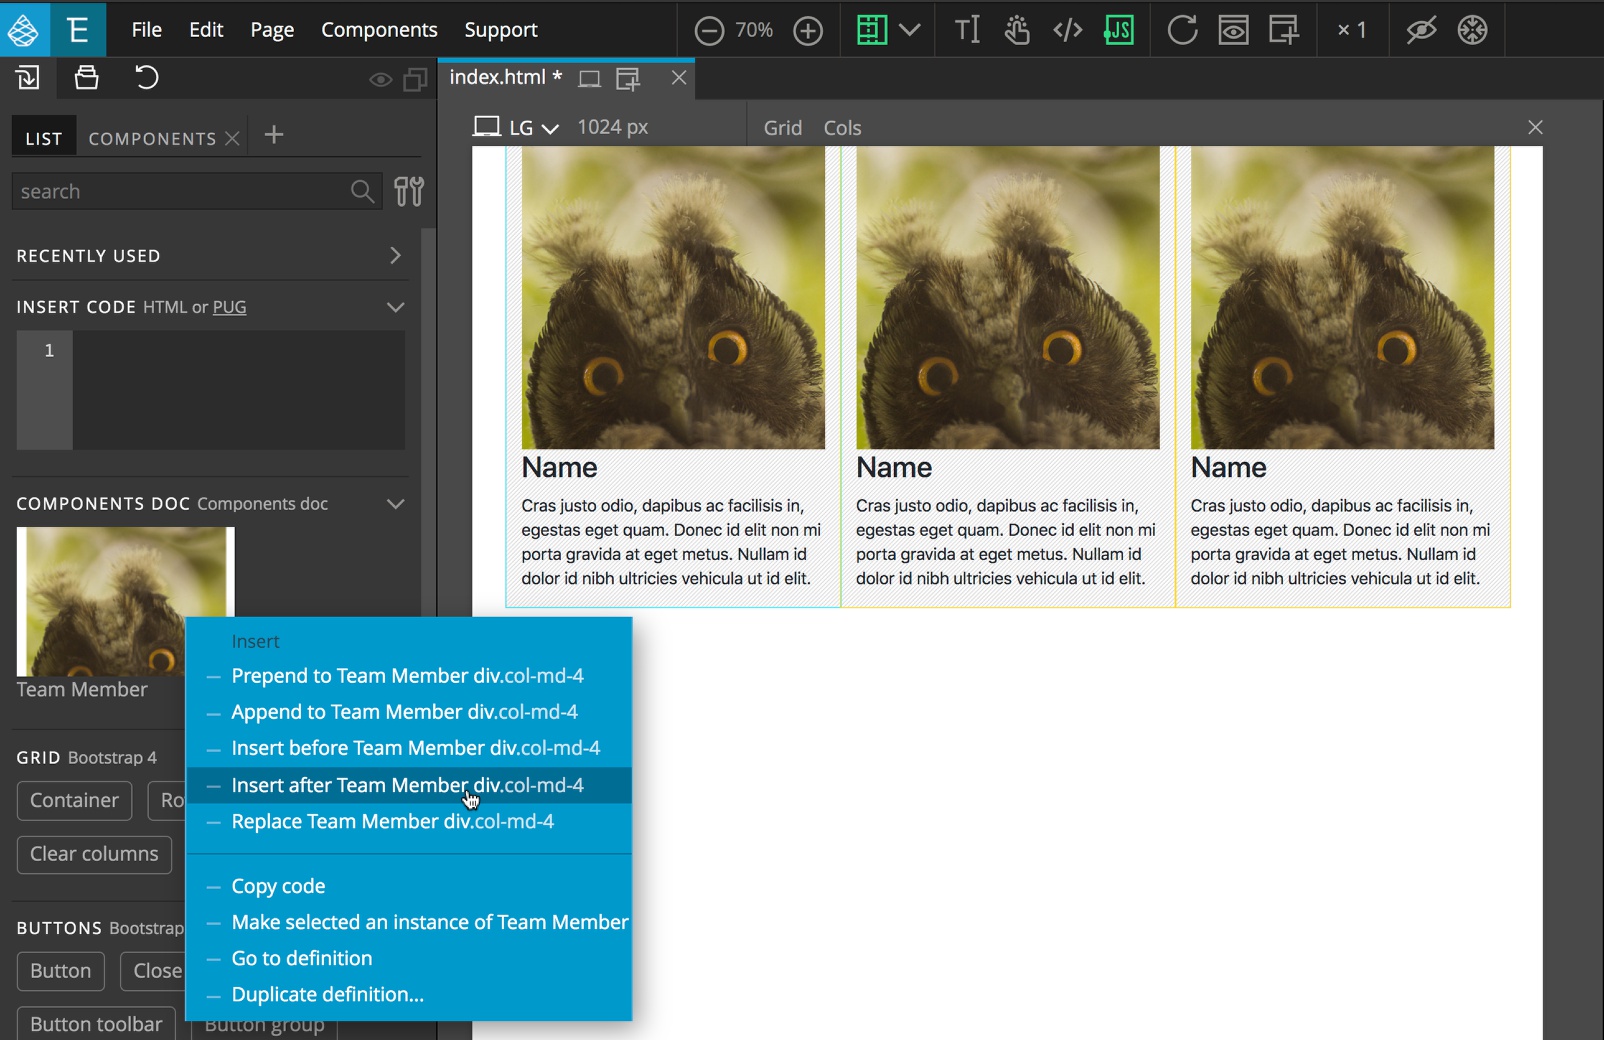Screen dimensions: 1604x1040
Task: Choose Prepend to Team Member div.col-md-4
Action: click(410, 676)
